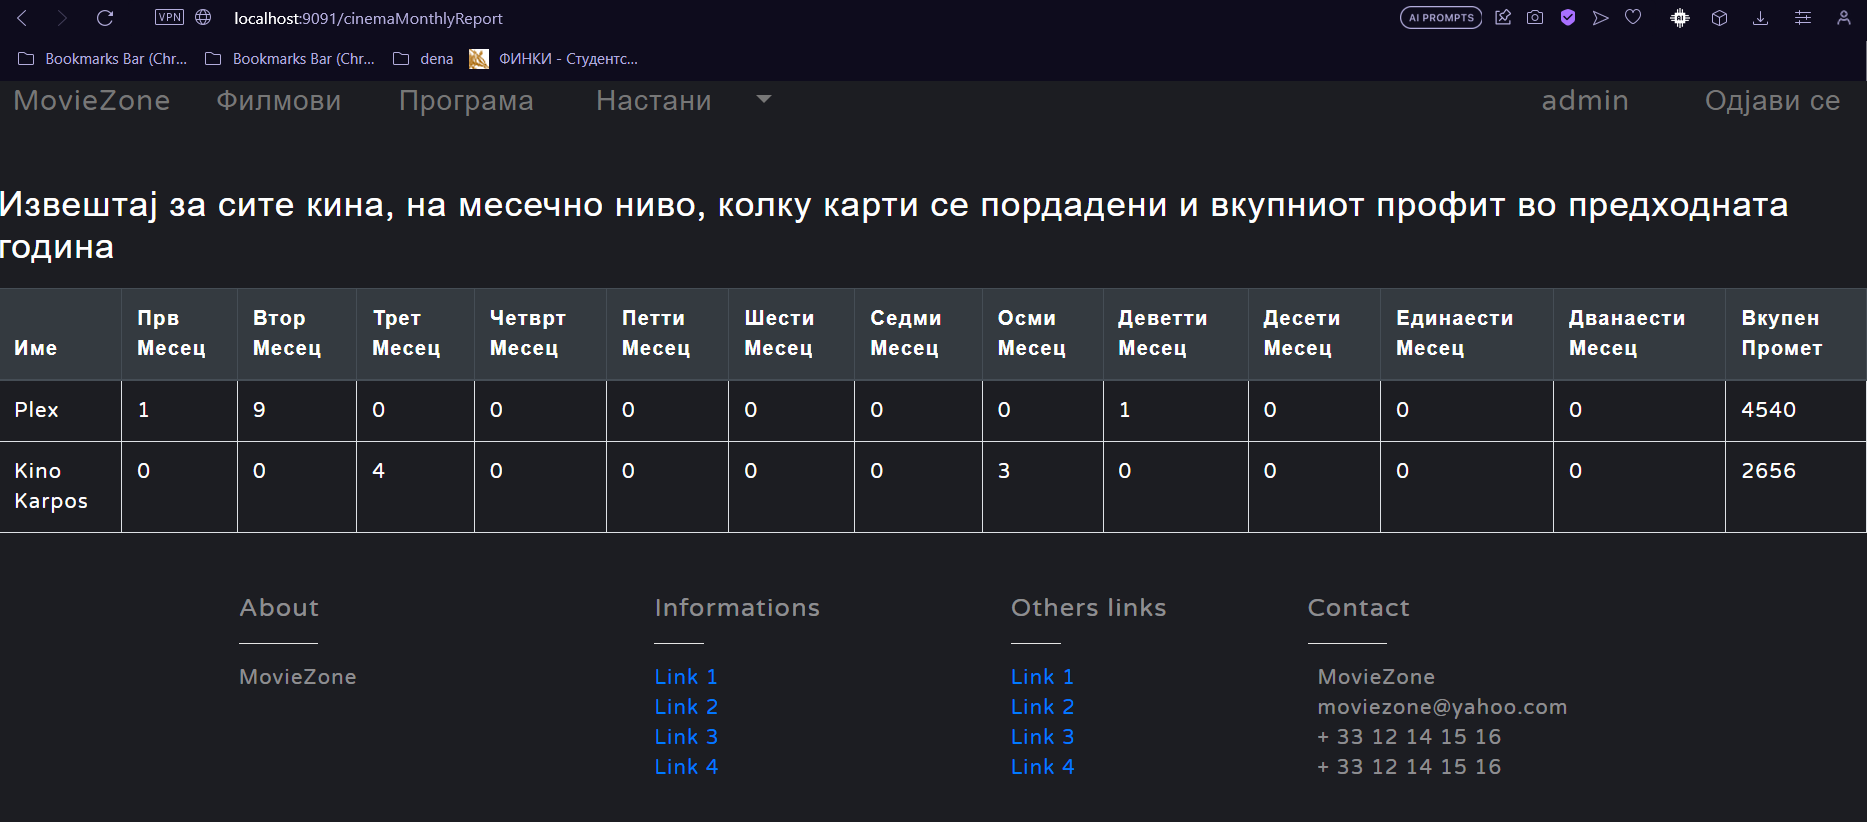This screenshot has height=822, width=1867.
Task: Go to the Програма menu item
Action: 466,101
